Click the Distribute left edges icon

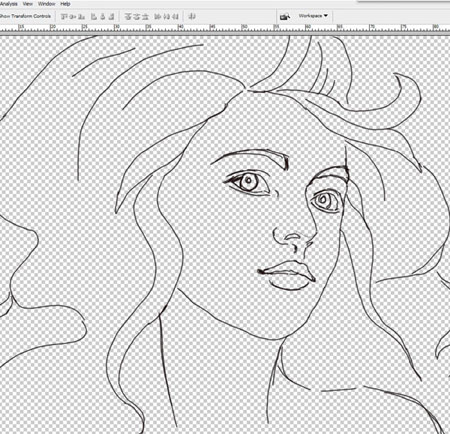[158, 16]
